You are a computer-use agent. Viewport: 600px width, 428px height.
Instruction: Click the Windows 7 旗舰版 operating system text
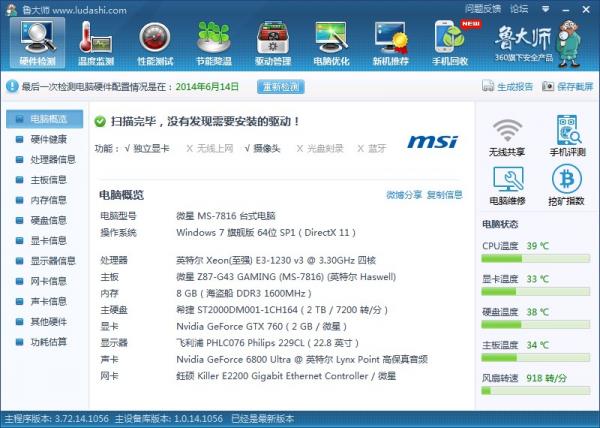pyautogui.click(x=266, y=233)
